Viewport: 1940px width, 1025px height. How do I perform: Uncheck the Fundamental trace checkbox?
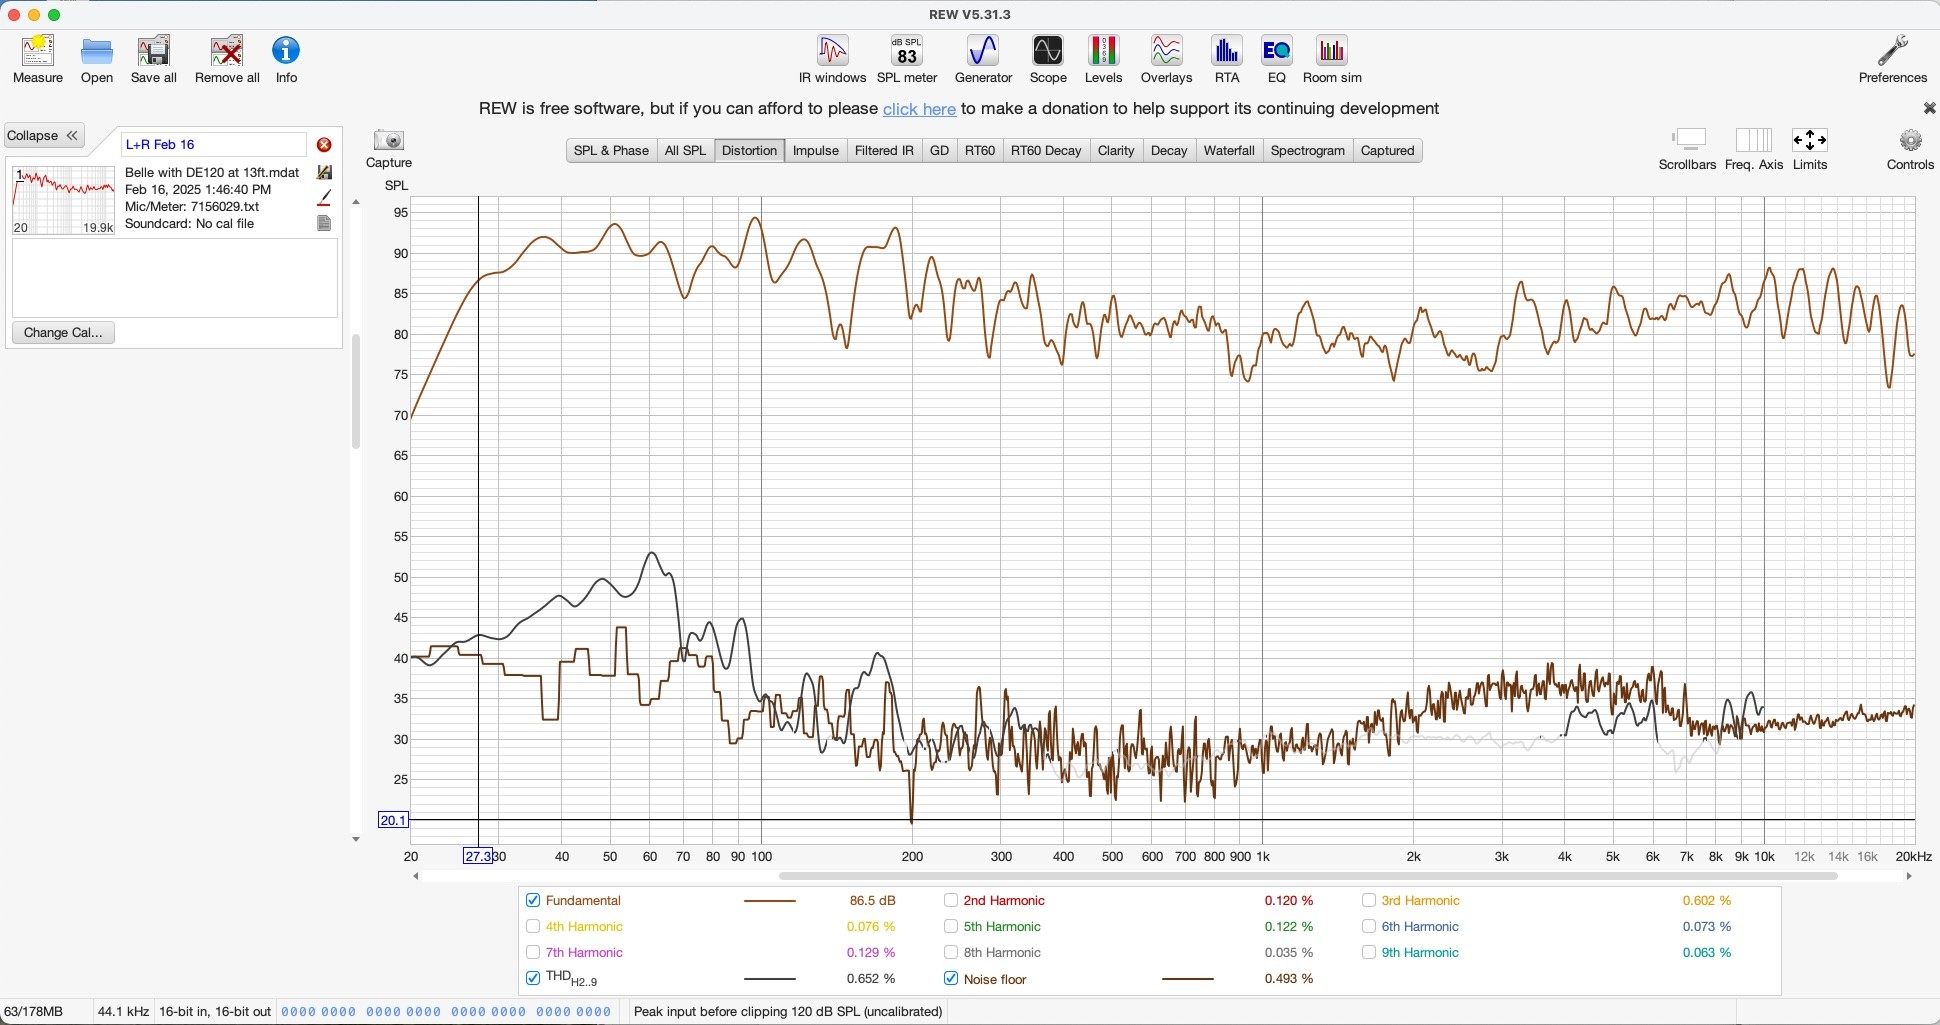(x=533, y=901)
